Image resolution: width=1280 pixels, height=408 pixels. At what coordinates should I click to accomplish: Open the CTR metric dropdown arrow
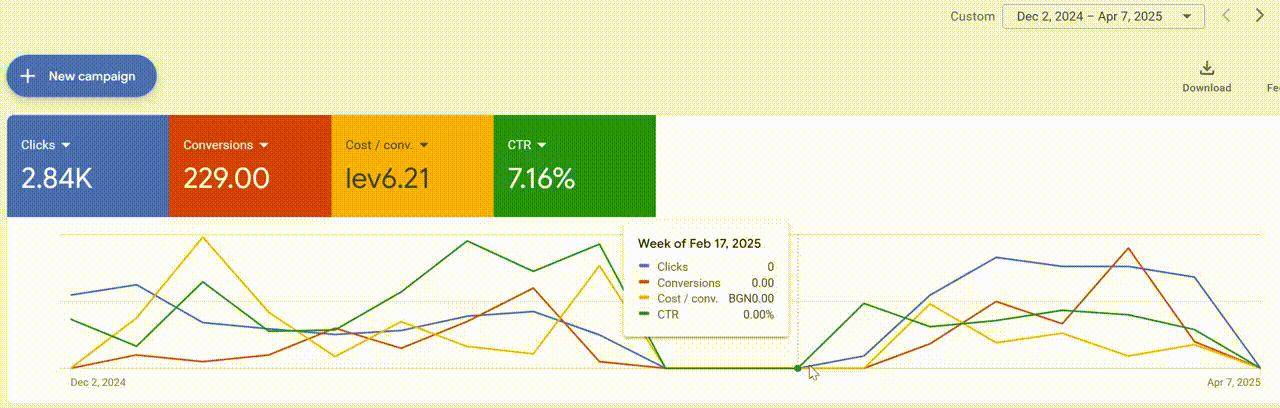541,146
